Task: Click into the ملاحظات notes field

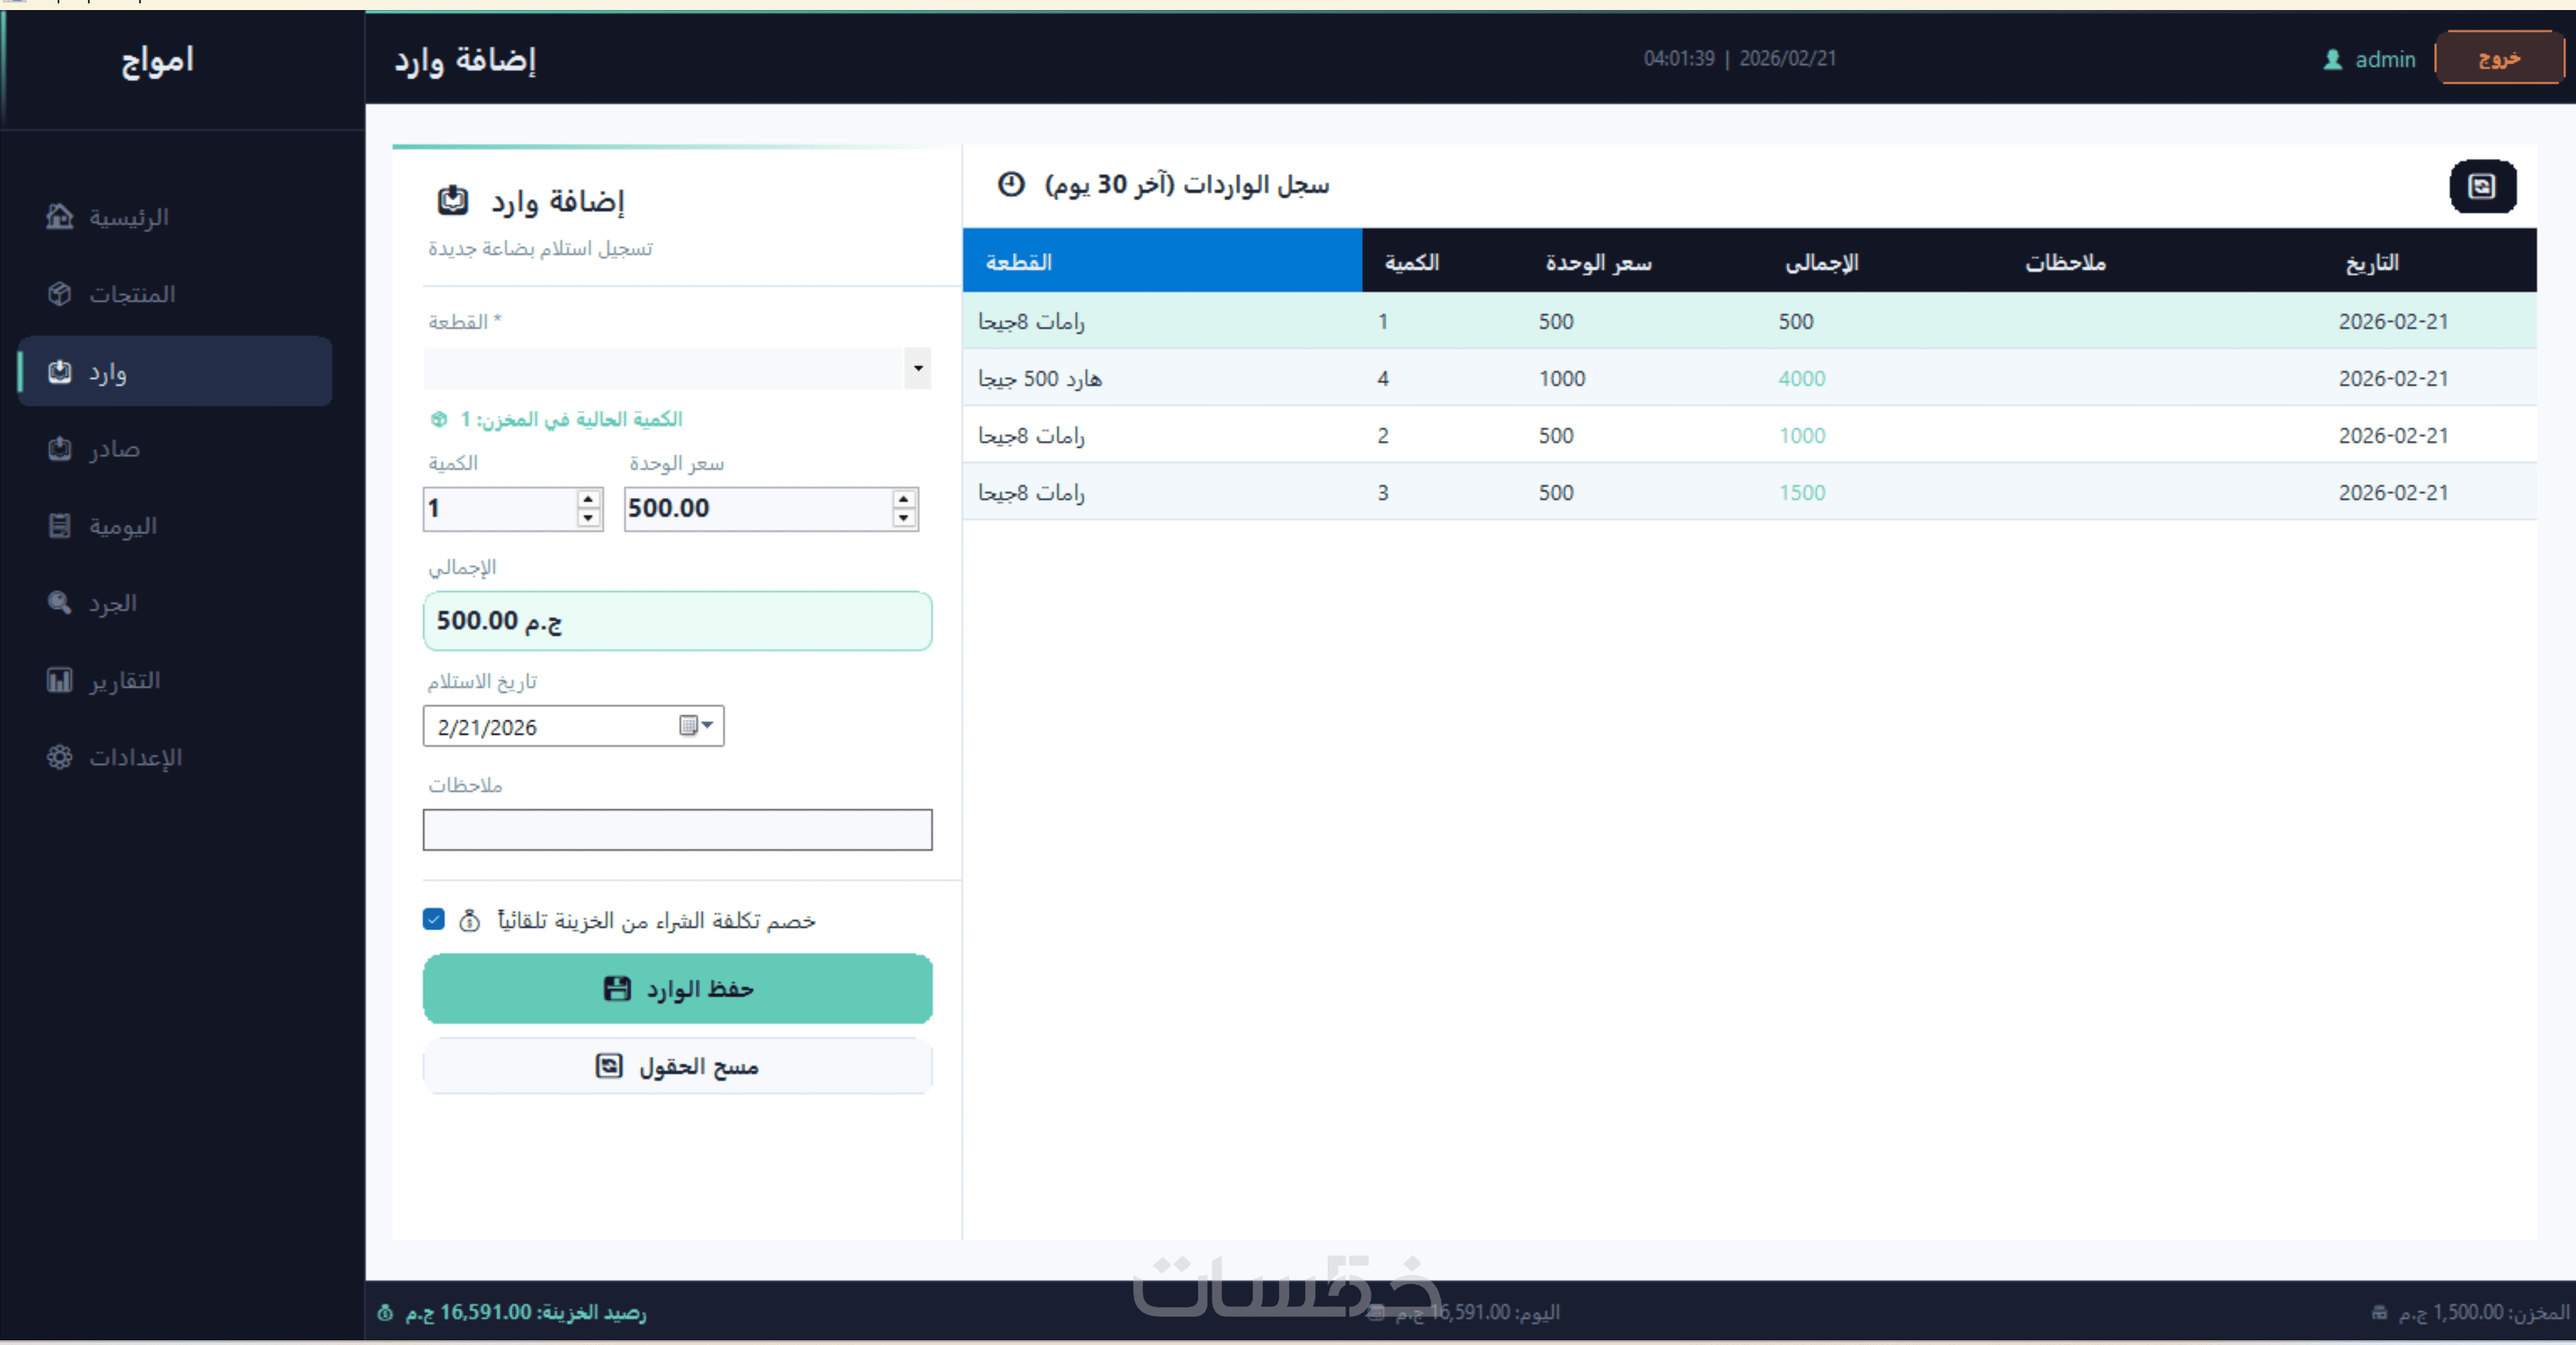Action: (x=677, y=830)
